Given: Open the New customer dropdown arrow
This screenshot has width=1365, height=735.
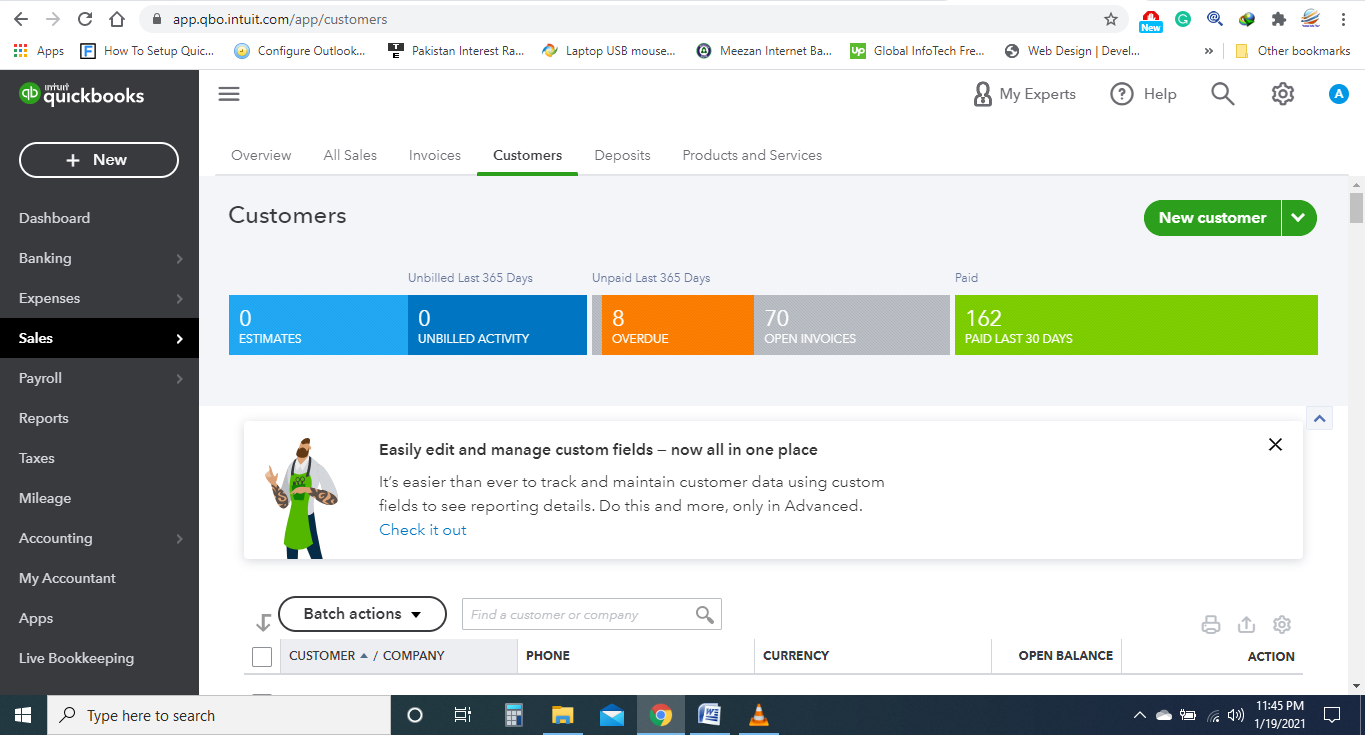Looking at the screenshot, I should 1299,218.
